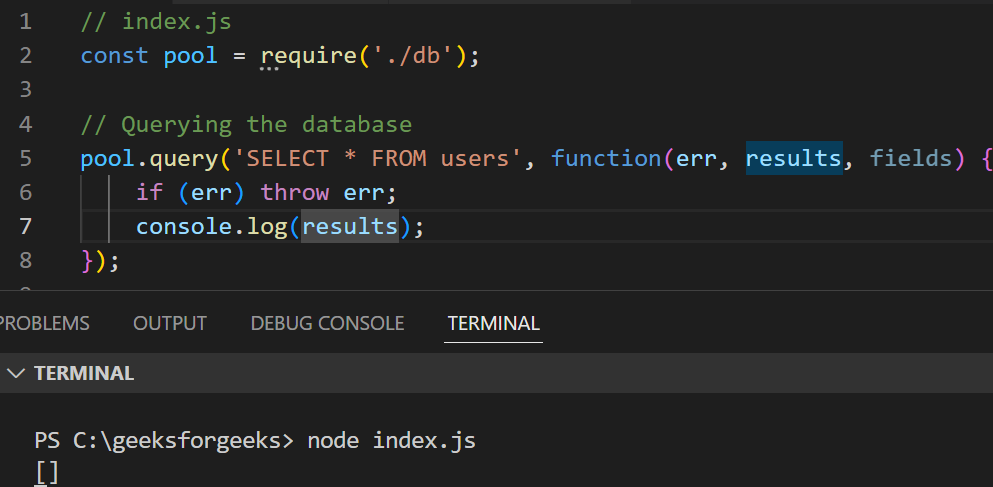The image size is (993, 487).
Task: Click line number 1 in the gutter
Action: click(x=25, y=21)
